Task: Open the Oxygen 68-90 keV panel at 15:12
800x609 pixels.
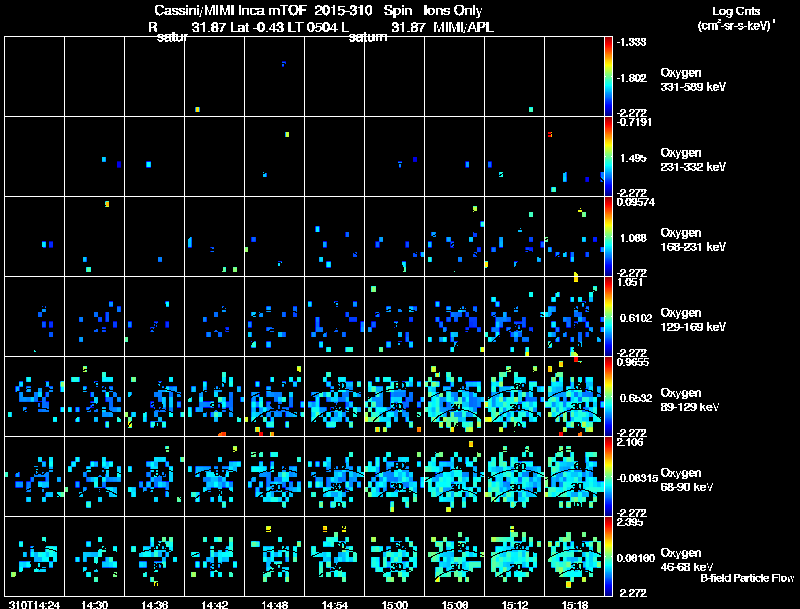Action: click(515, 476)
